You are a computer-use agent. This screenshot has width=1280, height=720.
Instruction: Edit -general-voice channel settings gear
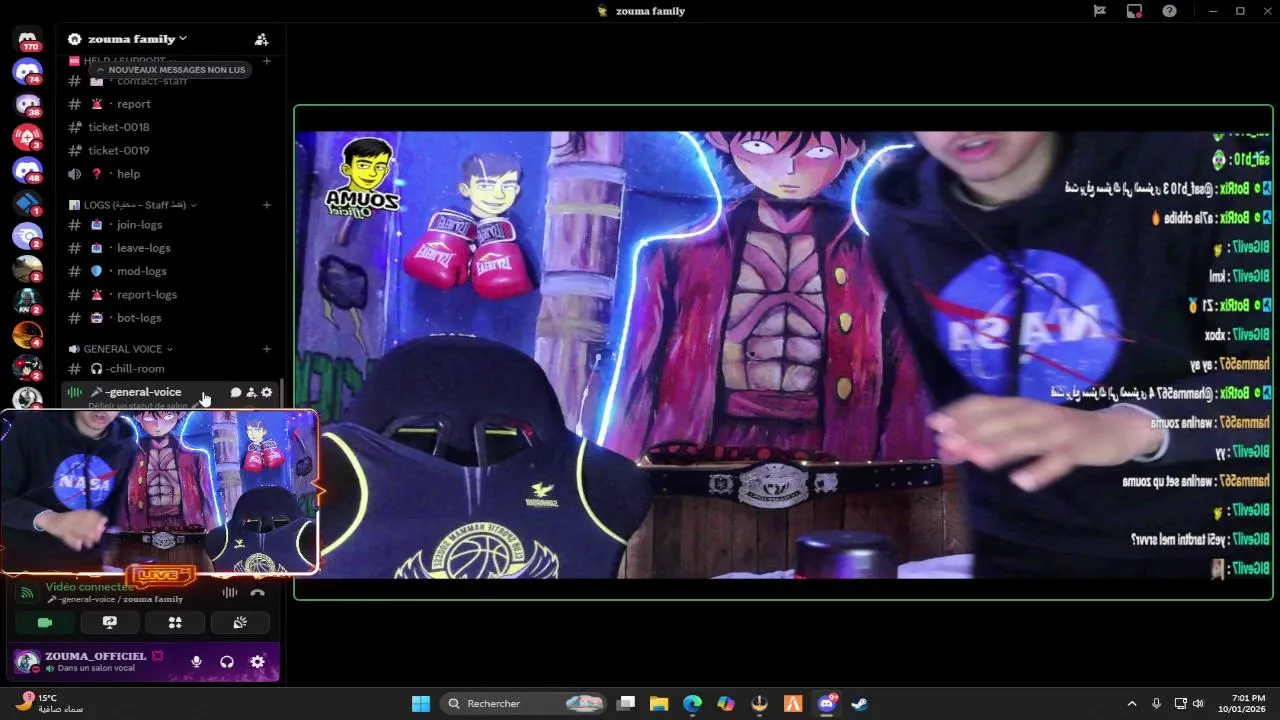click(x=267, y=392)
